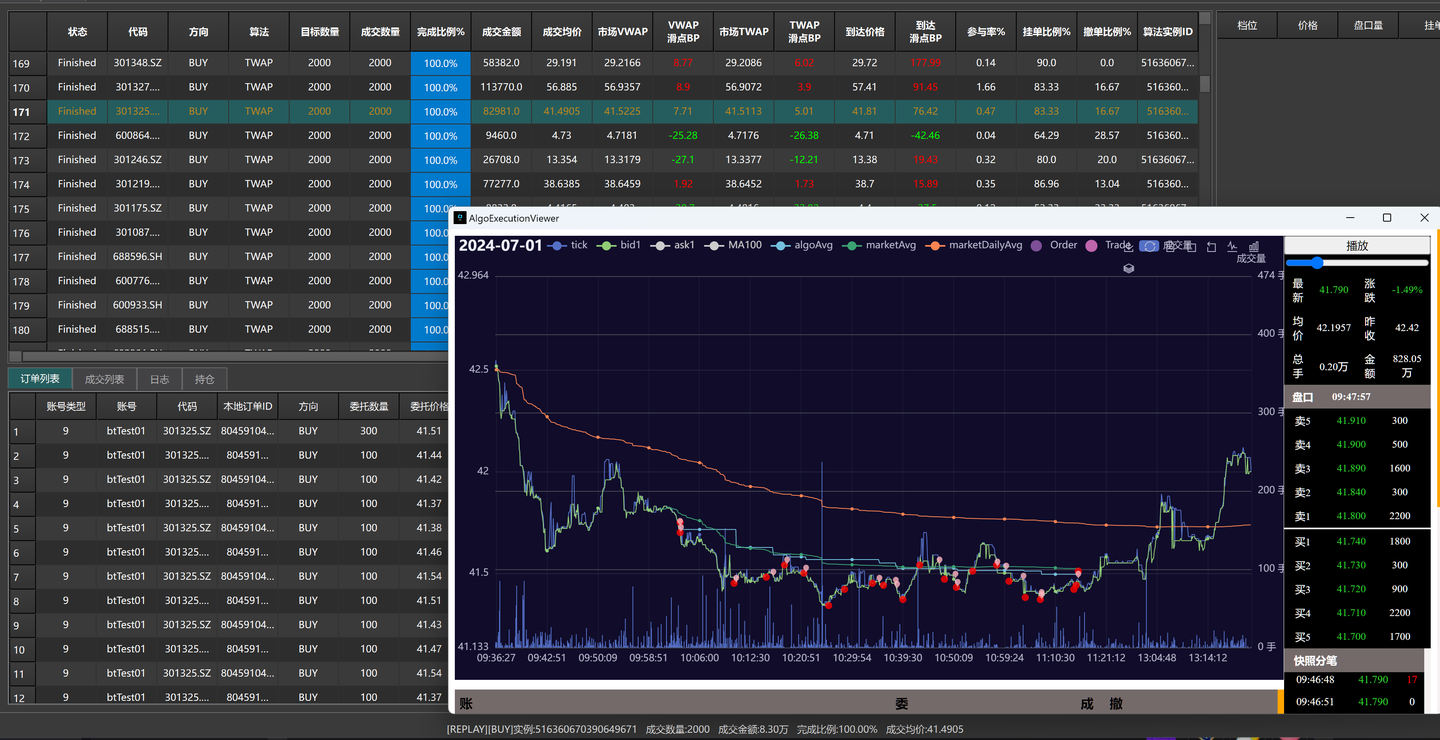Toggle the Trade markers in chart legend
Viewport: 1440px width, 740px height.
[x=1106, y=245]
